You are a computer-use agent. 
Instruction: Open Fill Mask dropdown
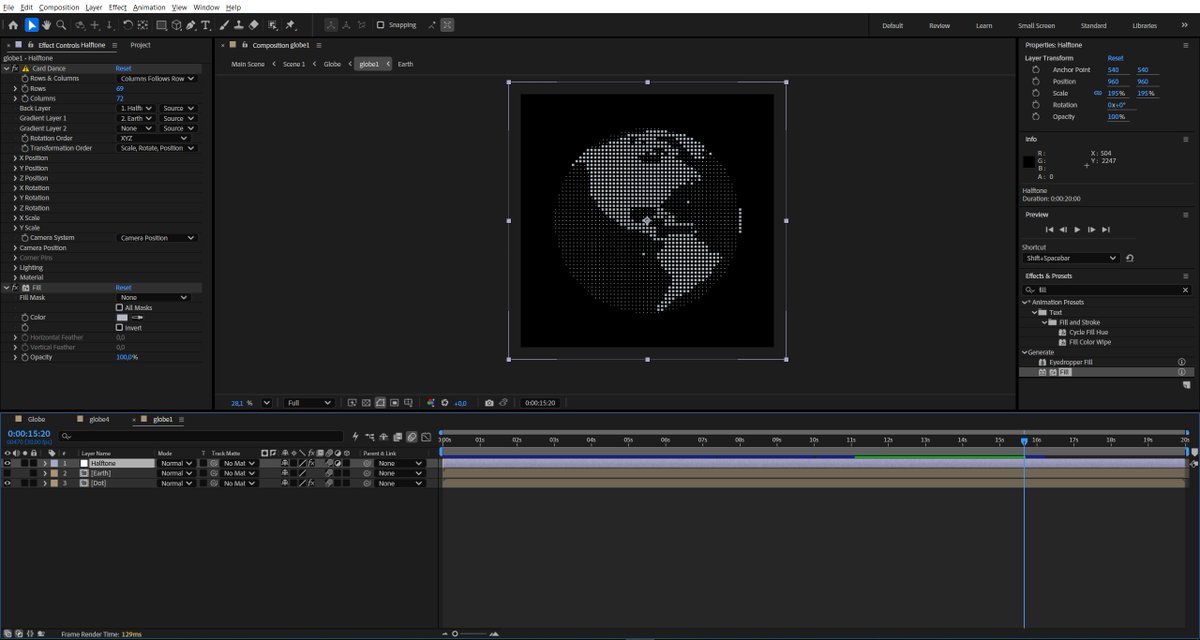pos(153,297)
